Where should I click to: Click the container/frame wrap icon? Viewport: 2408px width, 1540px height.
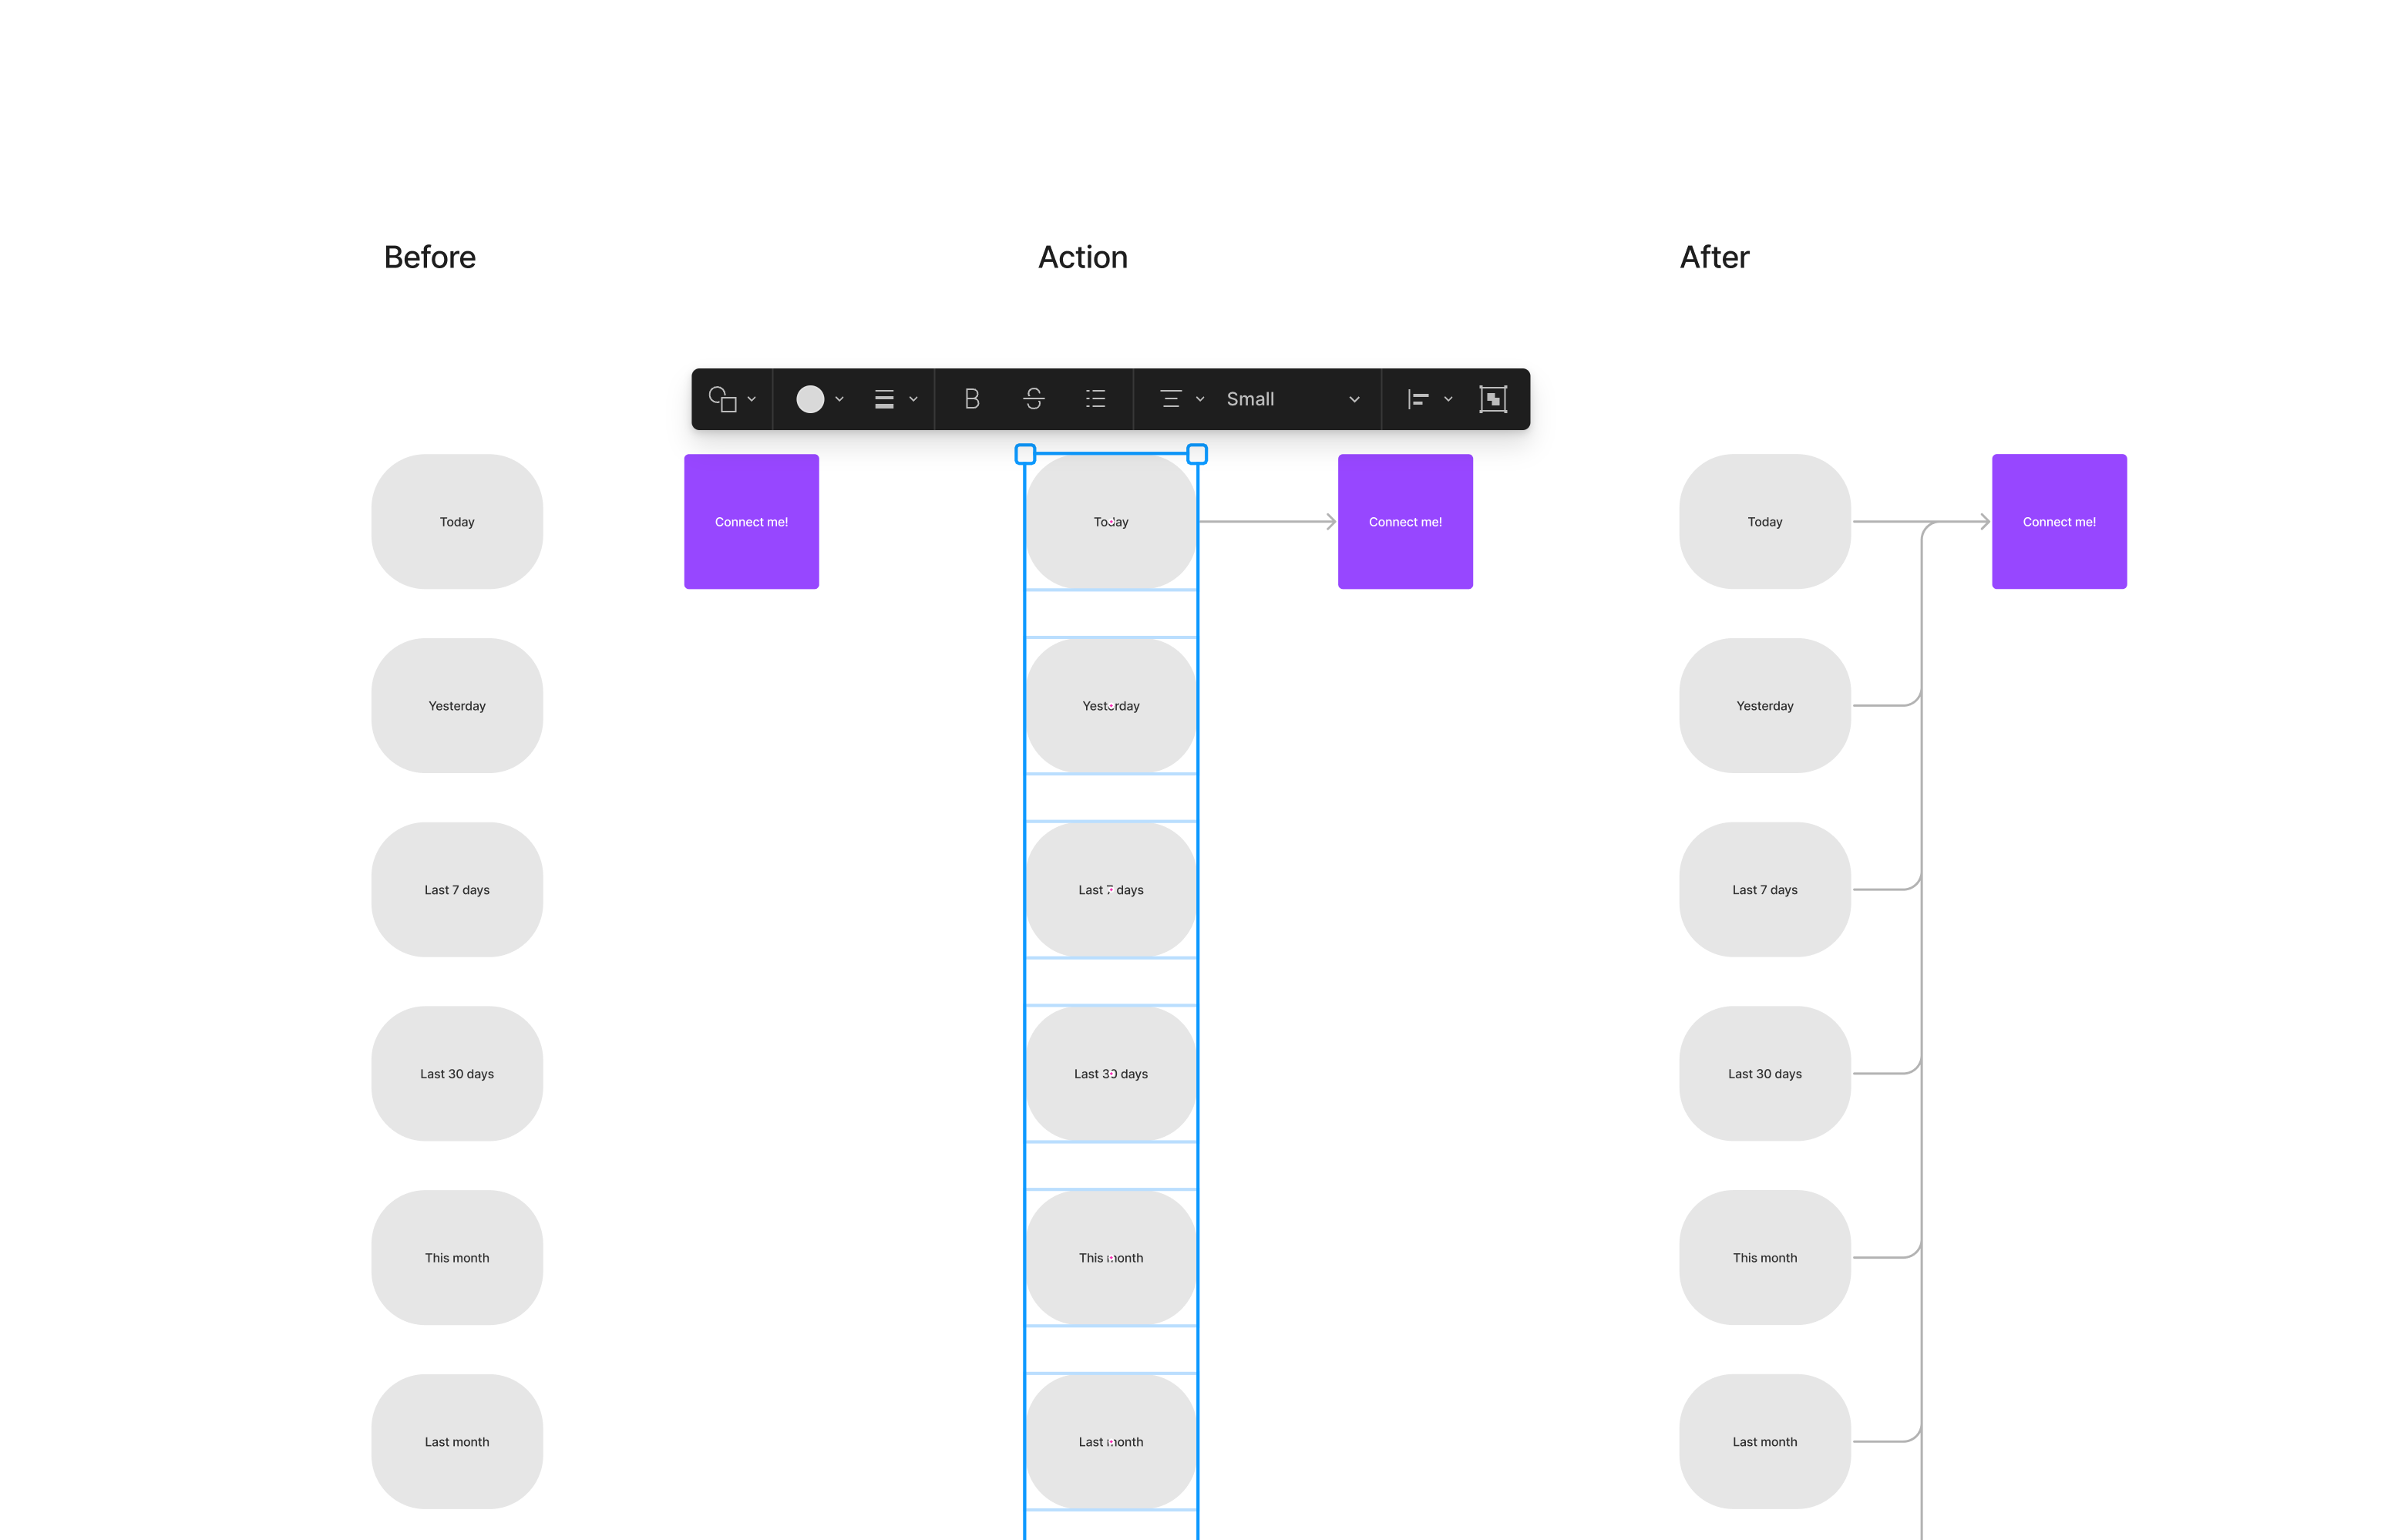[1494, 398]
